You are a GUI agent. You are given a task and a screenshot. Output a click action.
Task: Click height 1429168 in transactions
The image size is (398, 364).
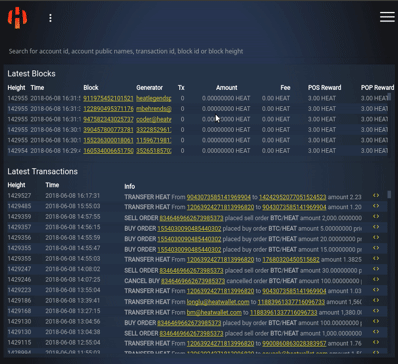tap(19, 311)
